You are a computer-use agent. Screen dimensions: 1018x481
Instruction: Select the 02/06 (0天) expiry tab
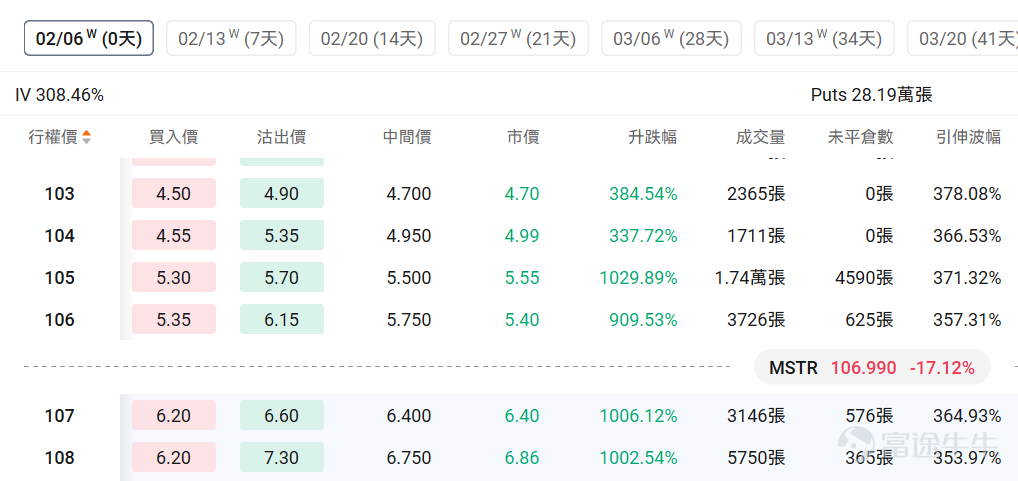point(89,38)
